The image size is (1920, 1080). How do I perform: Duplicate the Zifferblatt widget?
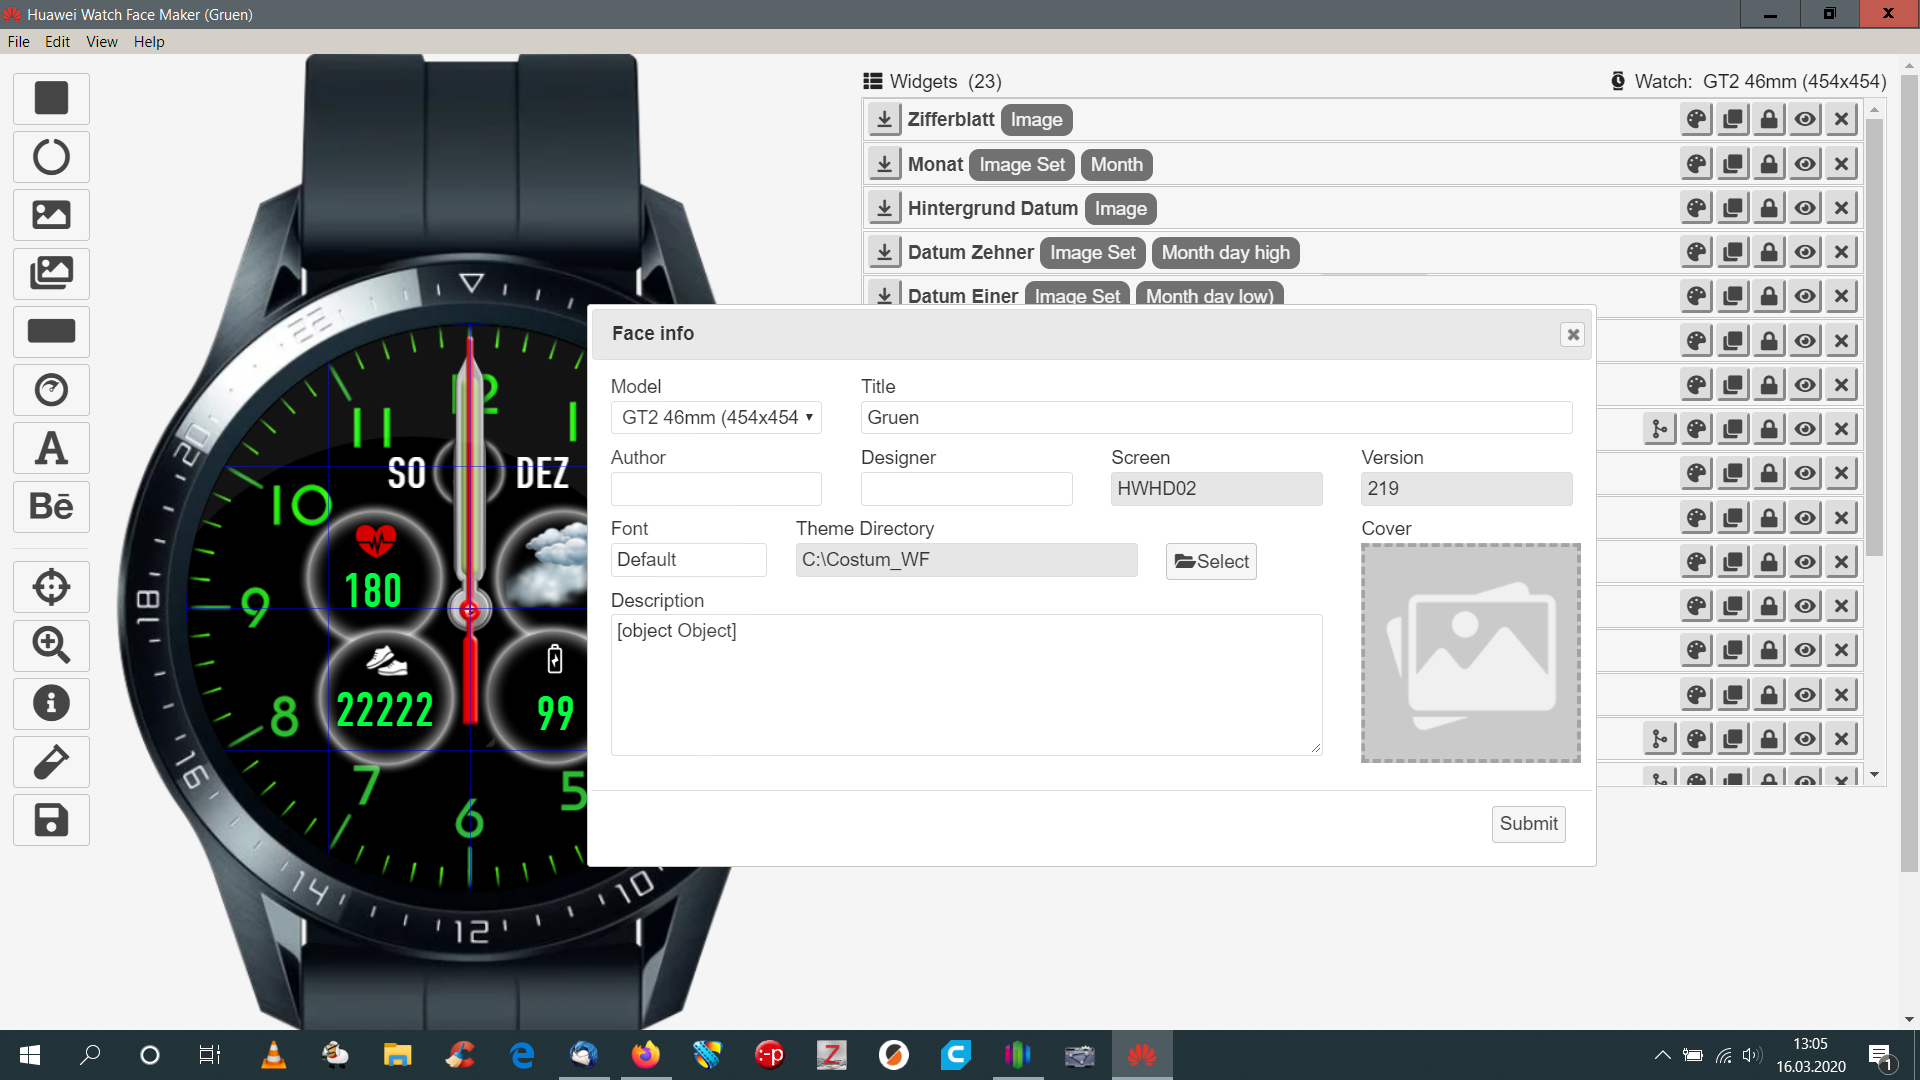pyautogui.click(x=1733, y=120)
